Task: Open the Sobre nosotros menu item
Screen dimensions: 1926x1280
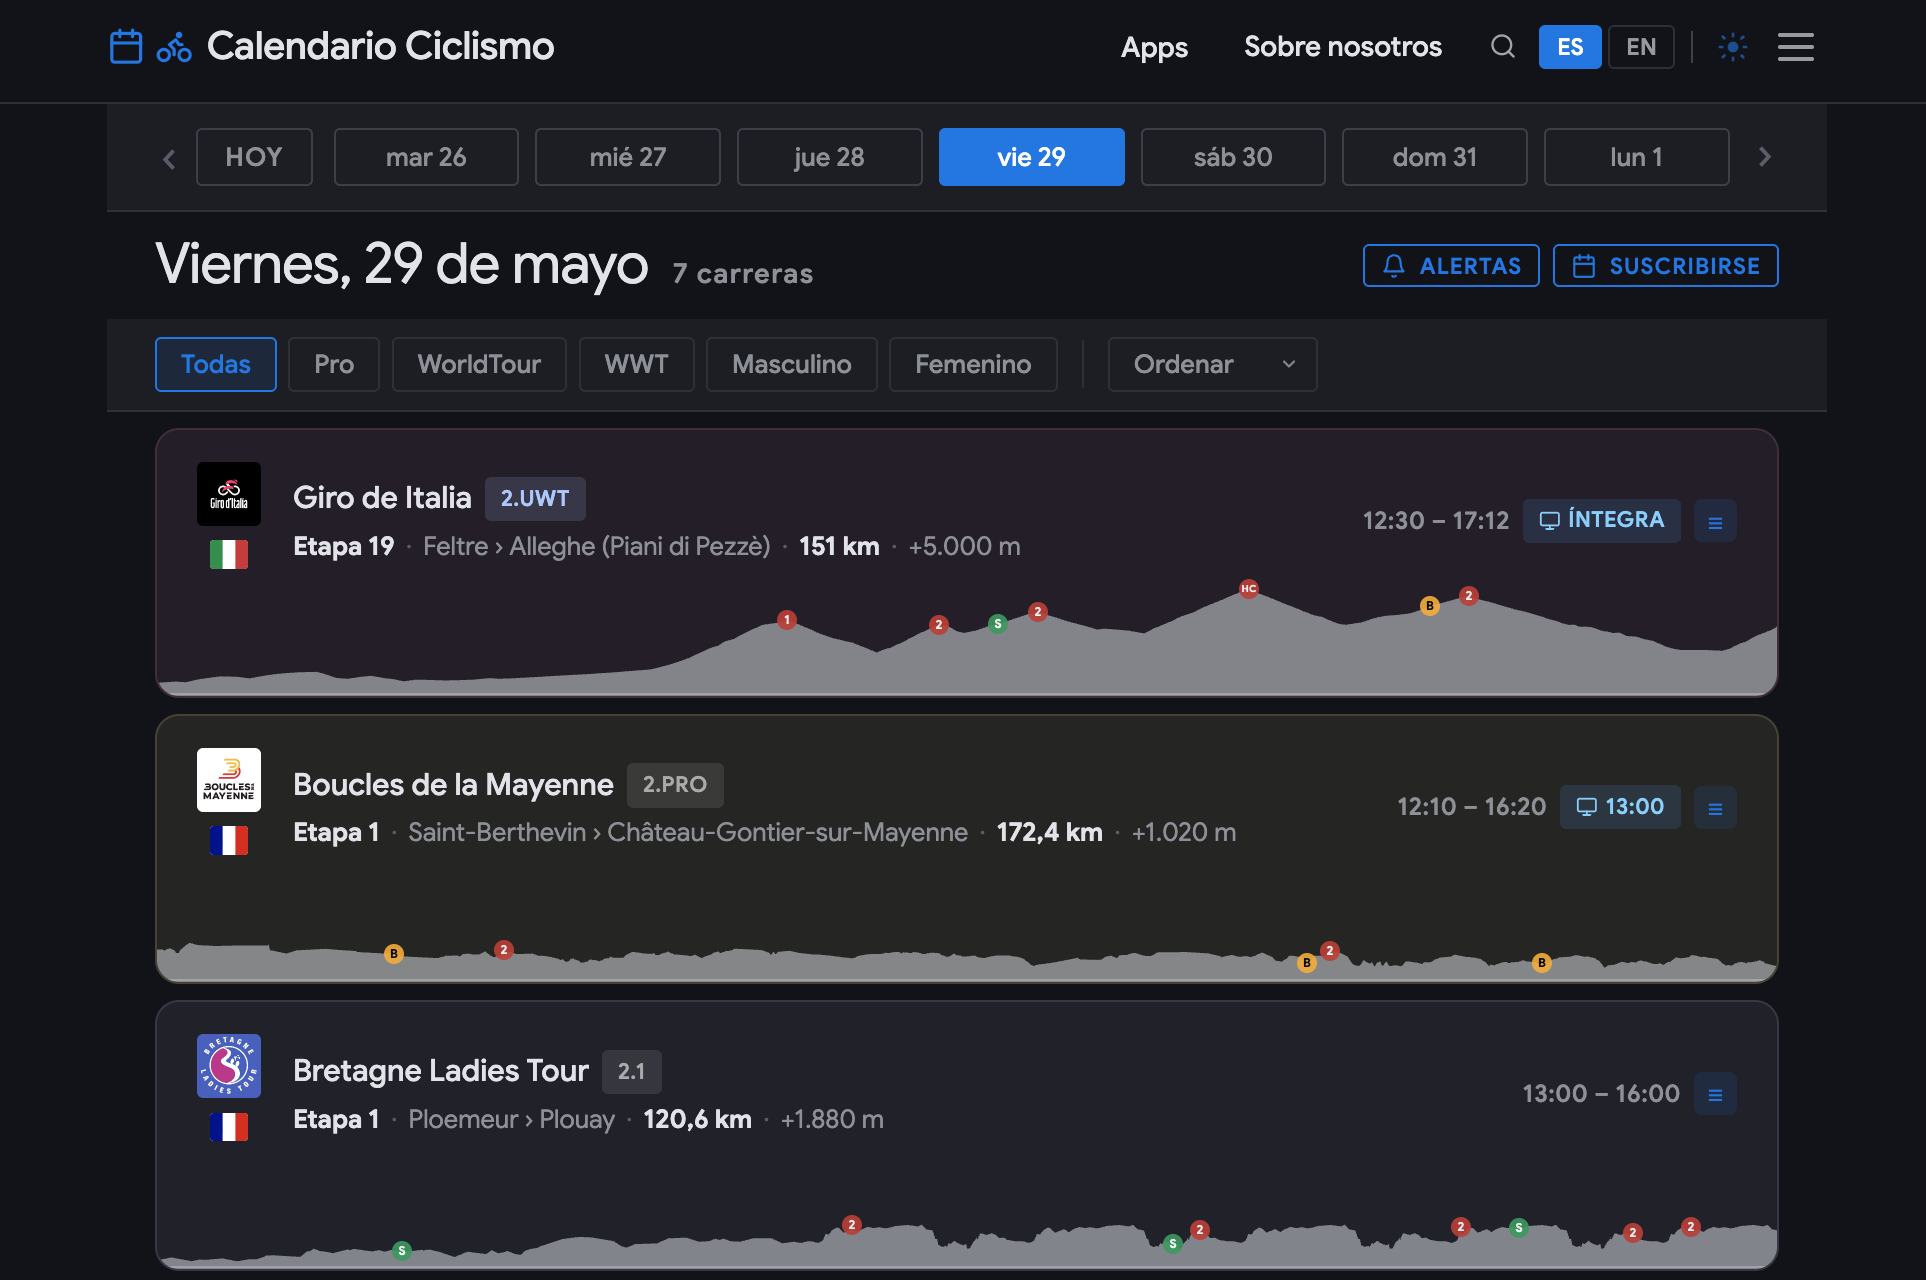Action: click(x=1342, y=47)
